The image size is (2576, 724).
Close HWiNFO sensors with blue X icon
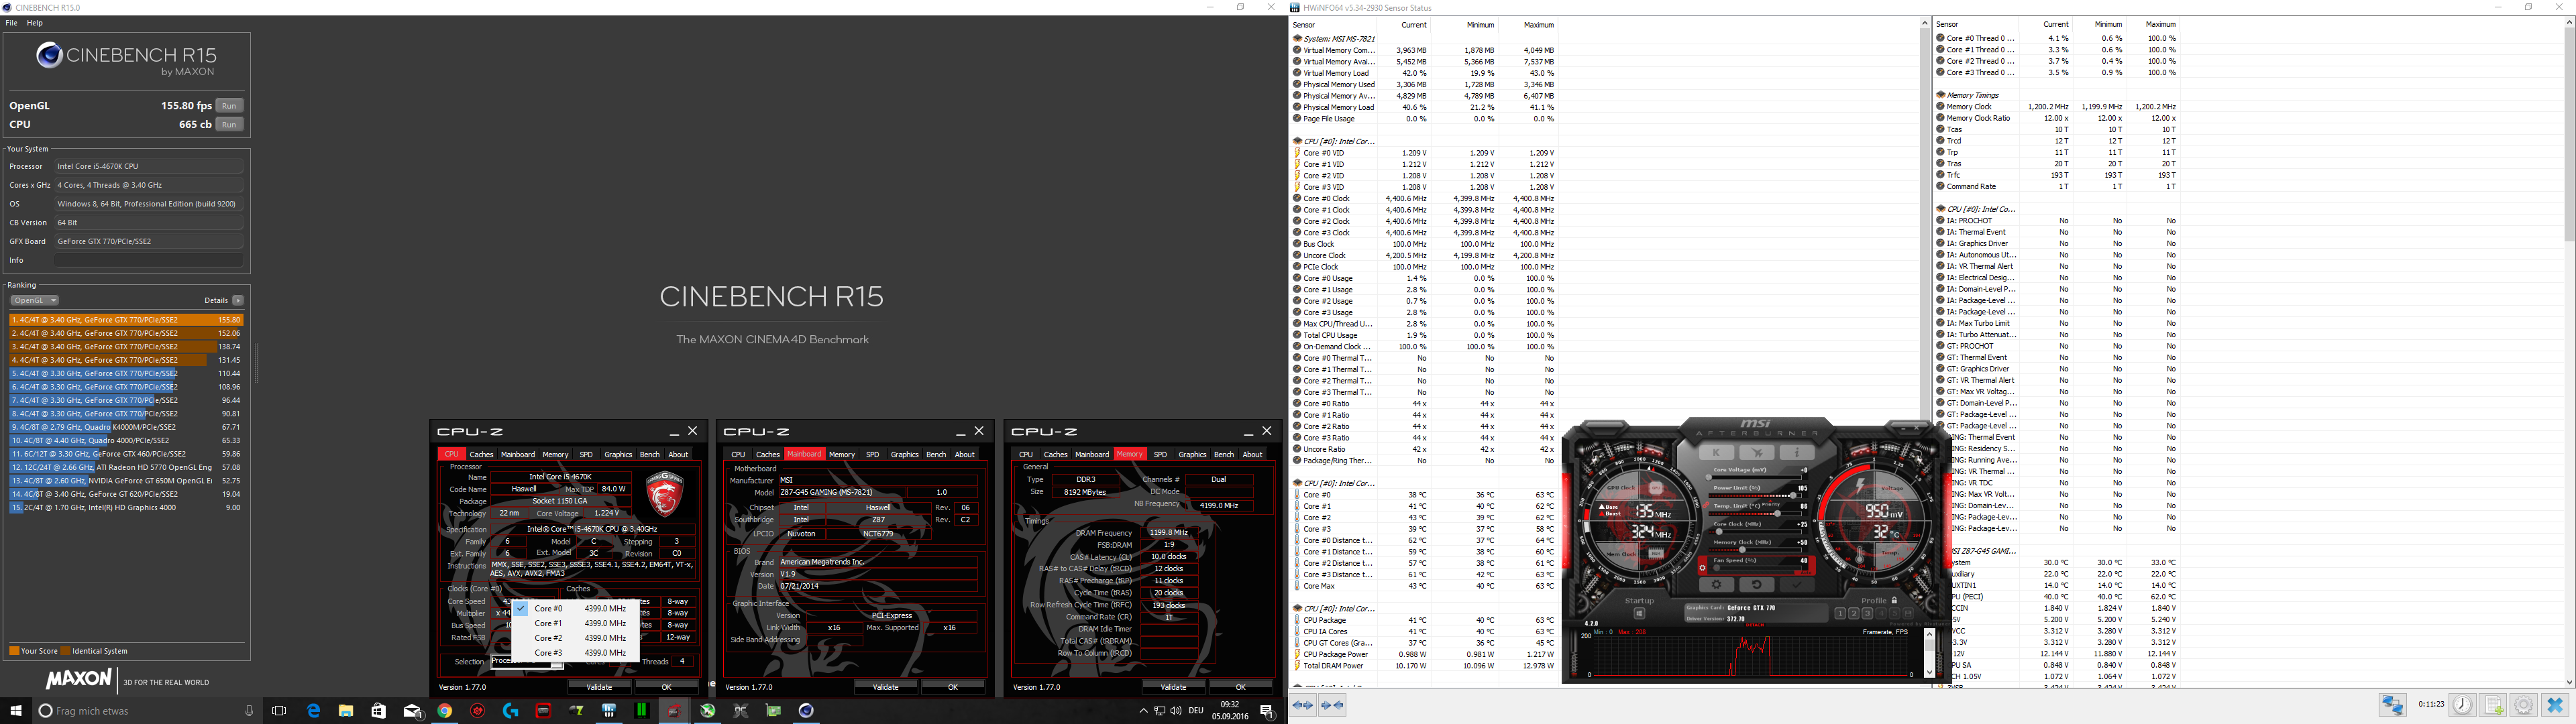(x=2555, y=705)
